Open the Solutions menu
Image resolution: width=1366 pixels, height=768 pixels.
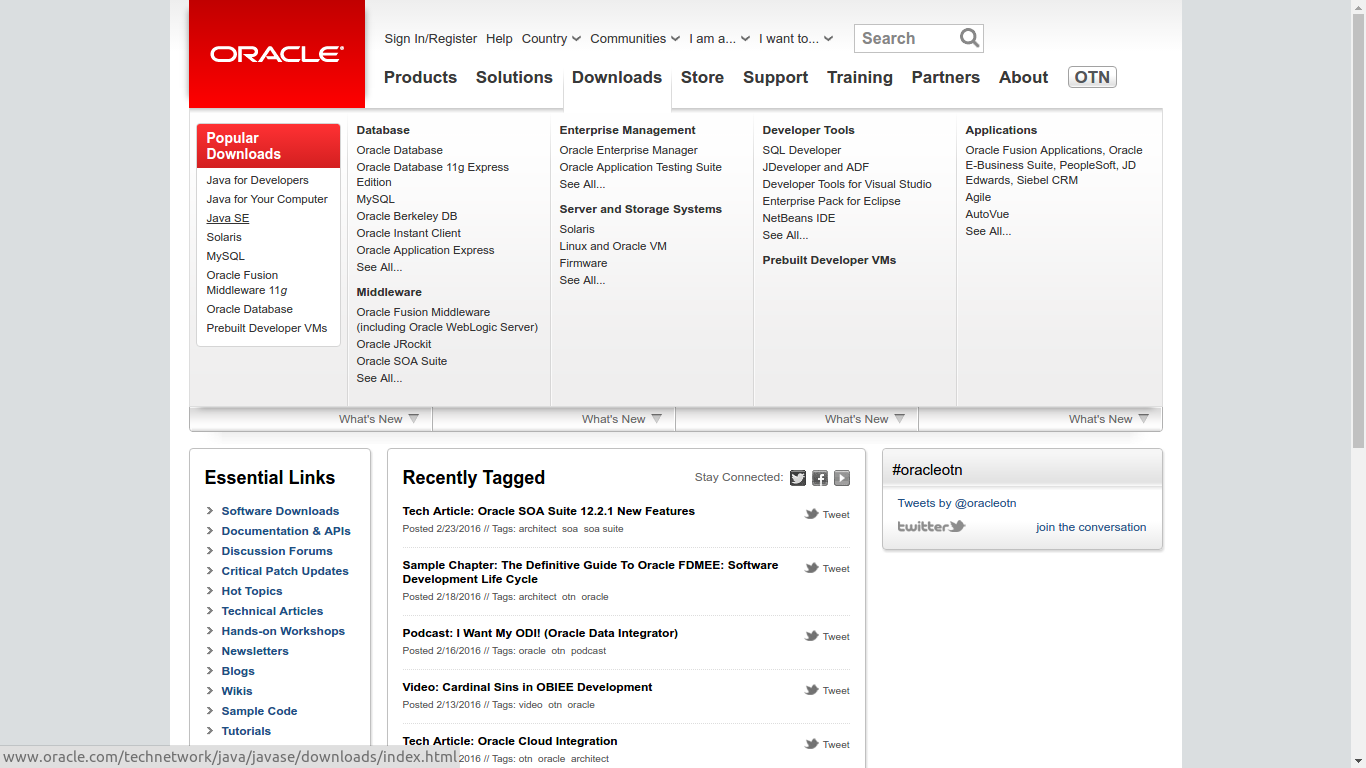click(x=514, y=77)
